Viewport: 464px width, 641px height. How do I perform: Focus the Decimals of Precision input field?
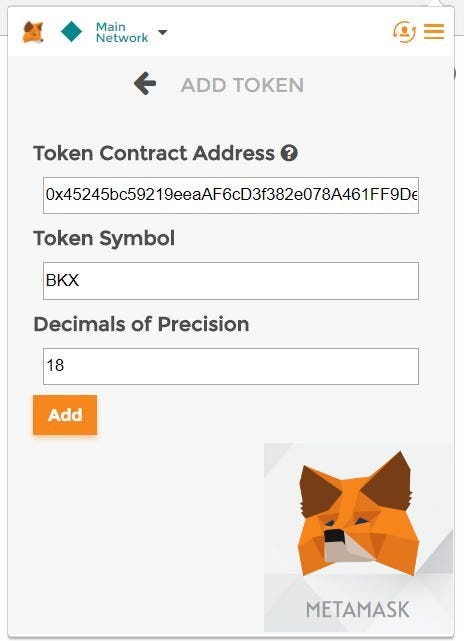click(x=231, y=366)
